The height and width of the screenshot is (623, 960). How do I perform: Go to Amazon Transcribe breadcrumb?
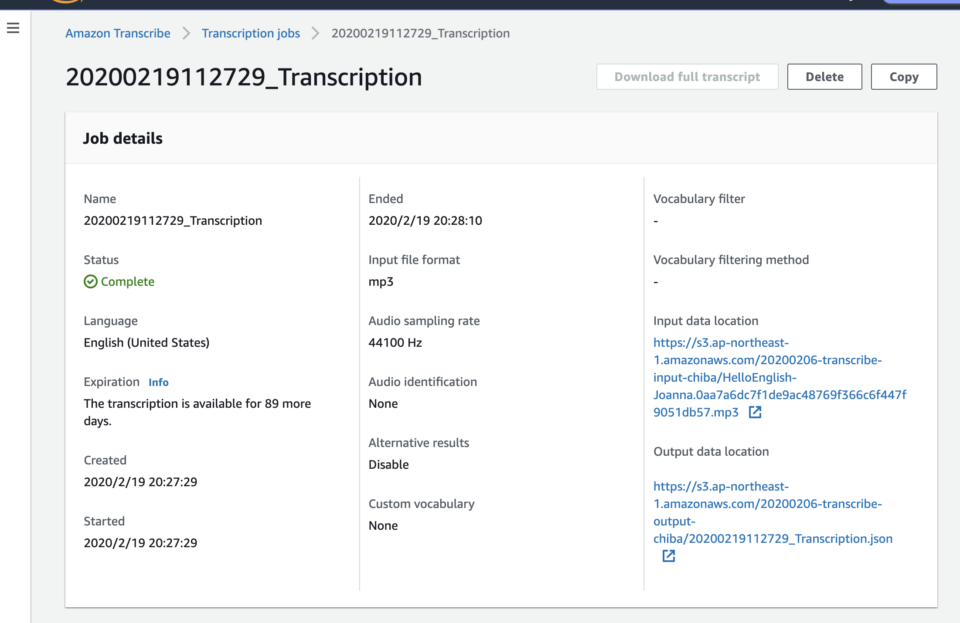pos(118,33)
